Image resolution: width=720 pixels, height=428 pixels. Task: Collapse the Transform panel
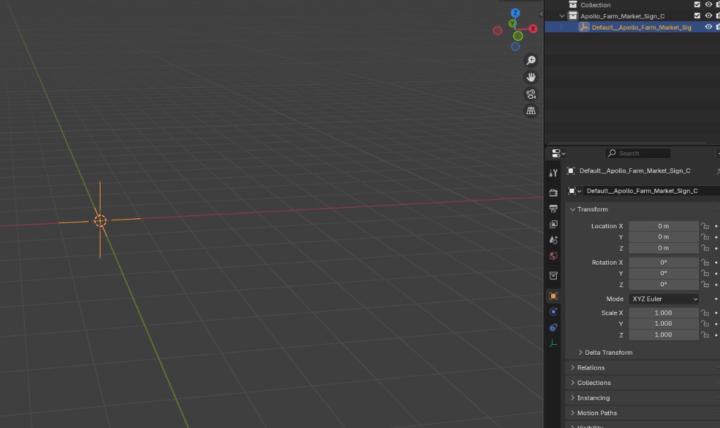click(x=592, y=209)
